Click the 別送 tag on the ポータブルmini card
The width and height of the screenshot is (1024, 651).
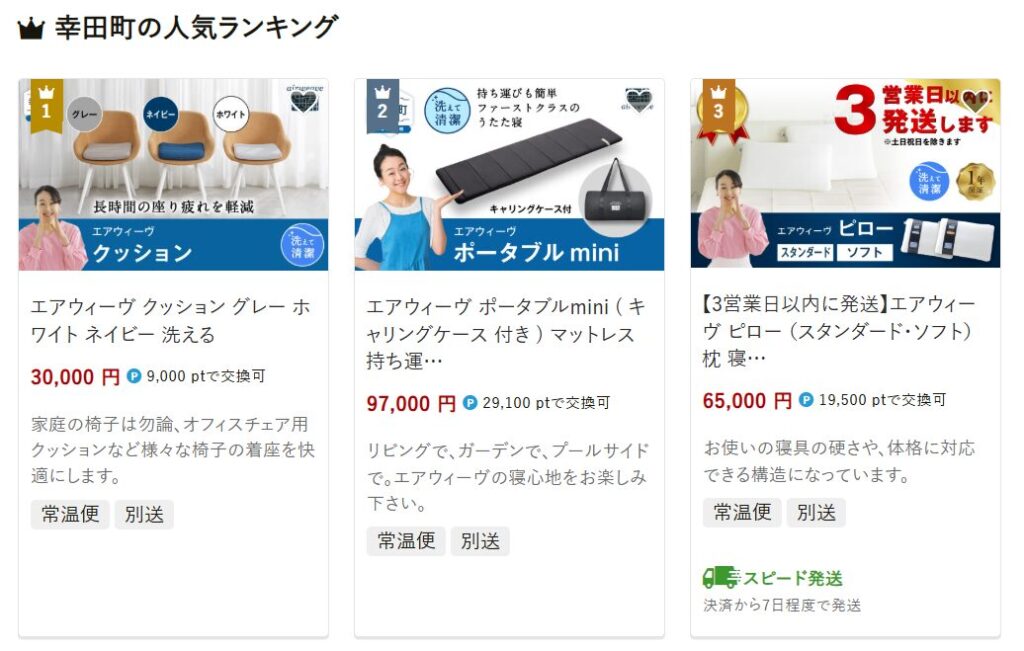480,541
